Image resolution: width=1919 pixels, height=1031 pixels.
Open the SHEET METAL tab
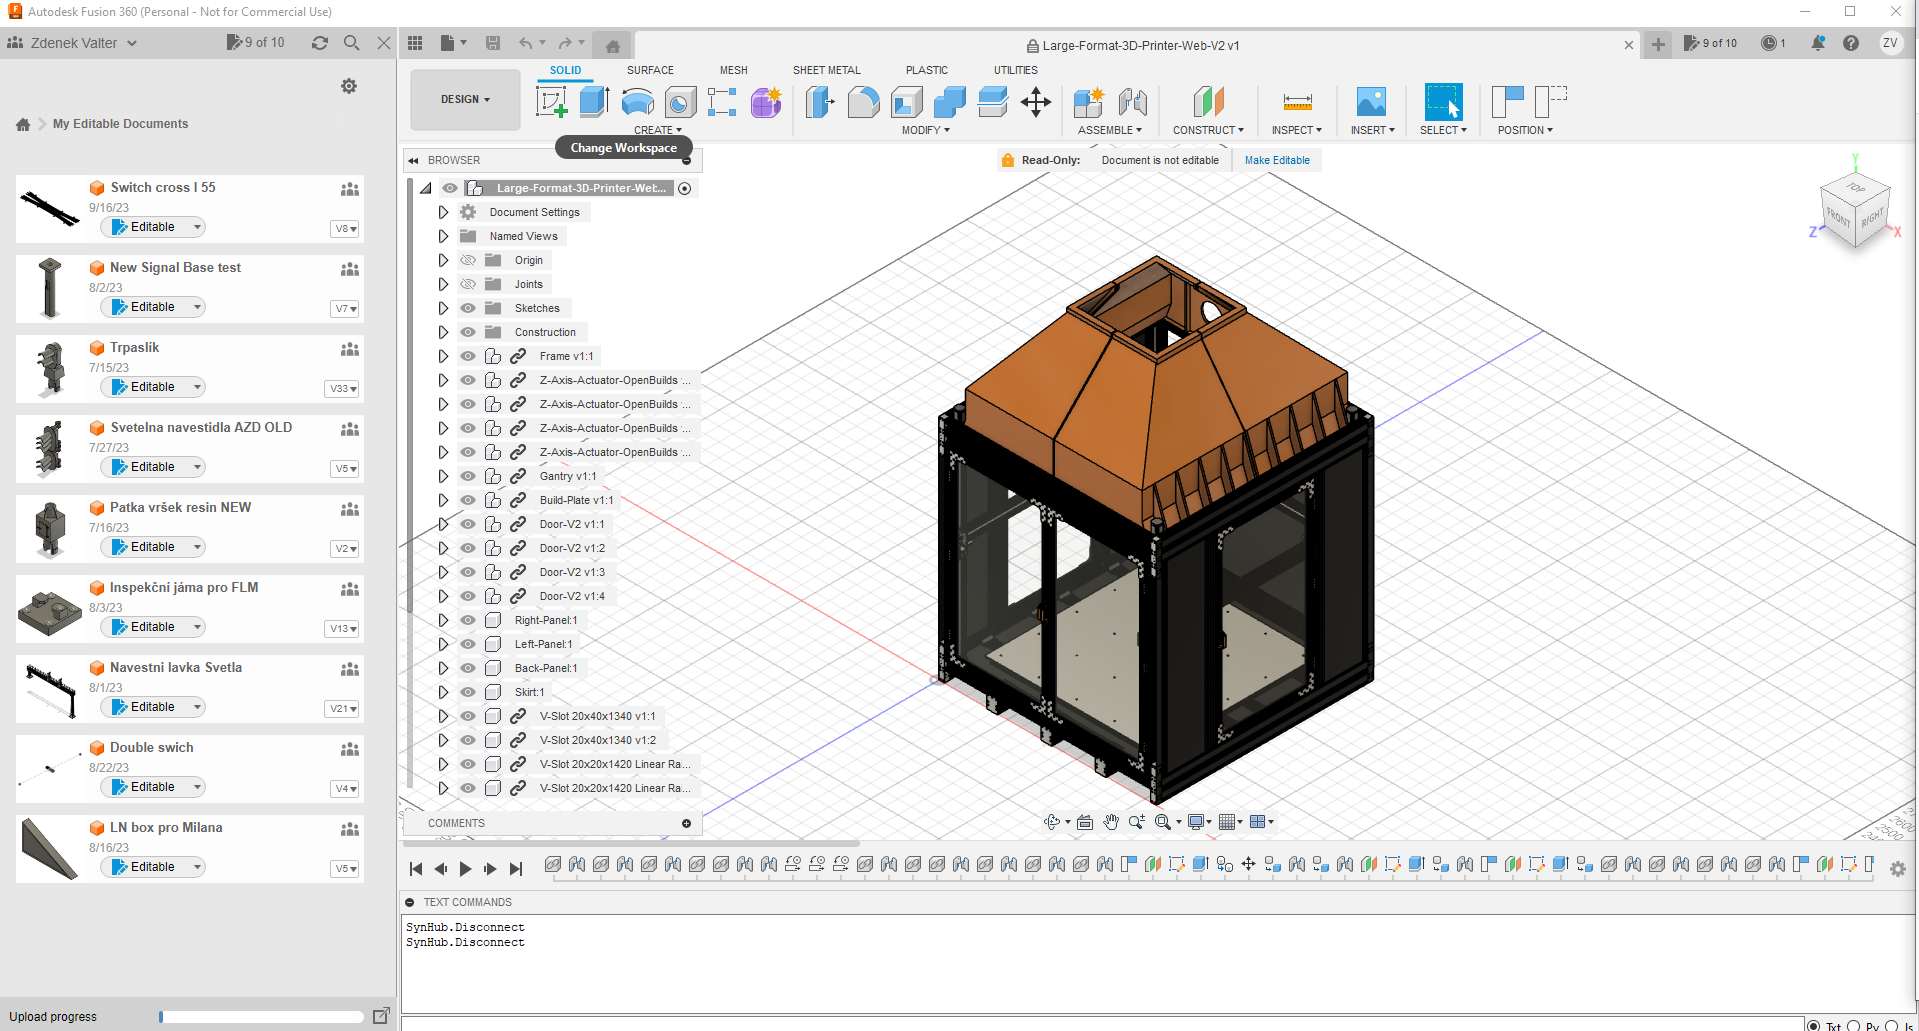826,70
